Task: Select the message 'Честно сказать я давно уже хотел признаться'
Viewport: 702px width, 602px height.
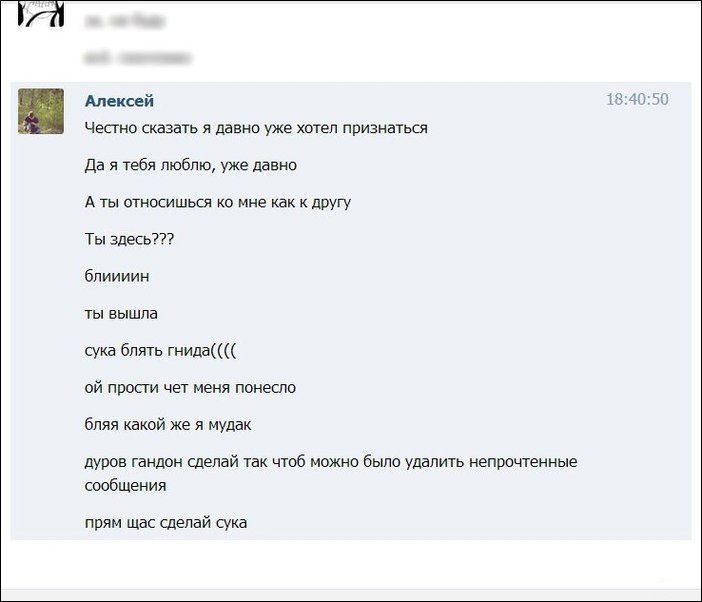Action: (x=256, y=128)
